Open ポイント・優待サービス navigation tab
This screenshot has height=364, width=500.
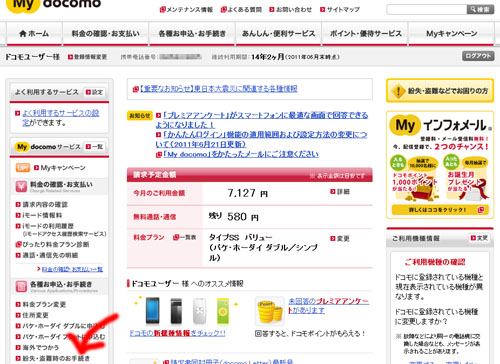[x=365, y=34]
